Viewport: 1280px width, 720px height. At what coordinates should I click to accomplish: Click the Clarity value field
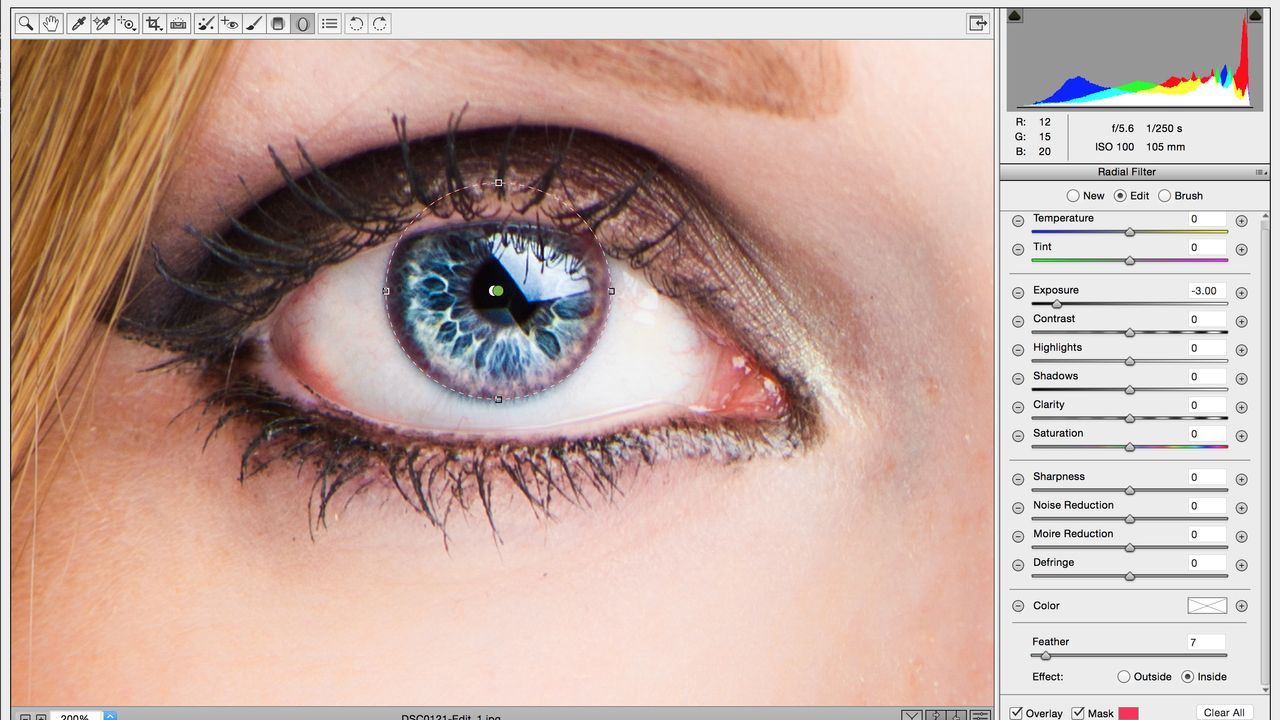coord(1207,406)
